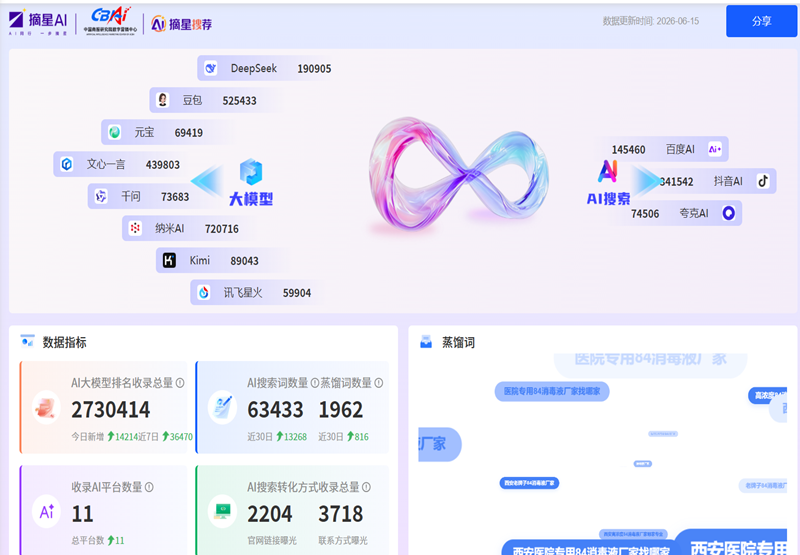
Task: Select the 百度AI logo icon
Action: tap(715, 149)
